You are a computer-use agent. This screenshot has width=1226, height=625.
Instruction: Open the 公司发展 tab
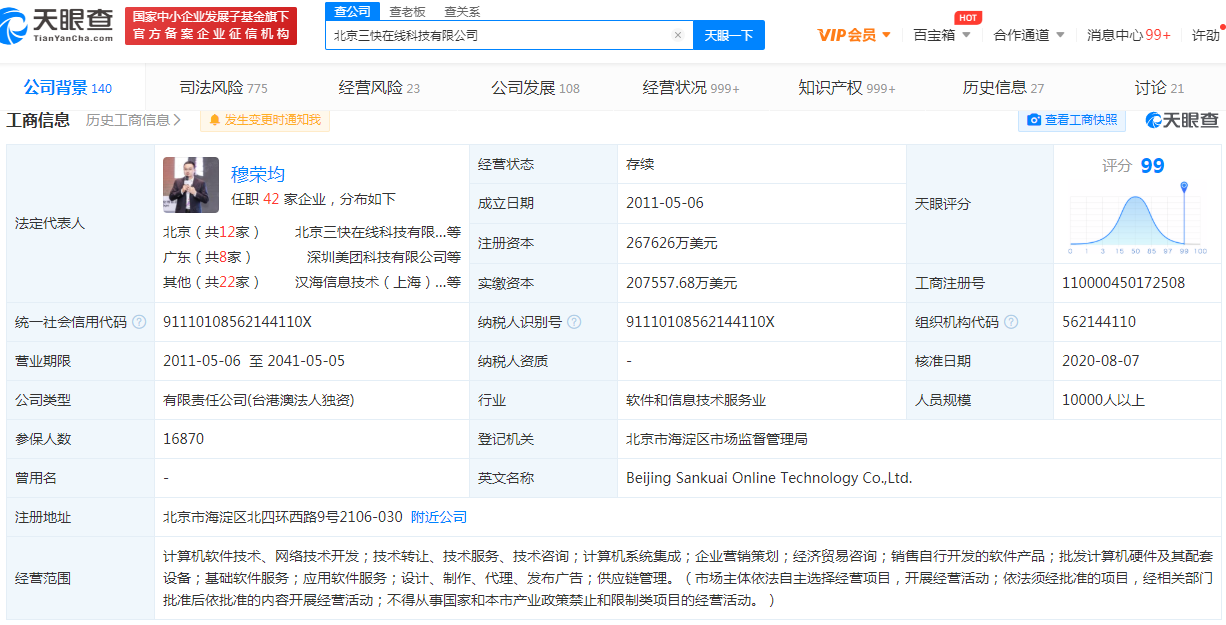pyautogui.click(x=535, y=88)
